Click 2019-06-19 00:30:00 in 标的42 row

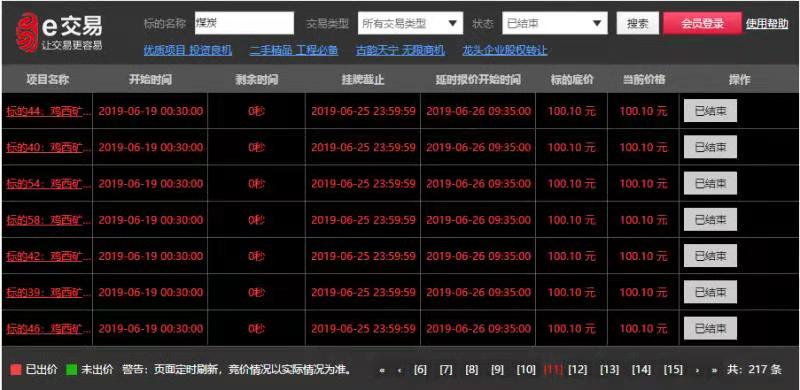(x=151, y=256)
